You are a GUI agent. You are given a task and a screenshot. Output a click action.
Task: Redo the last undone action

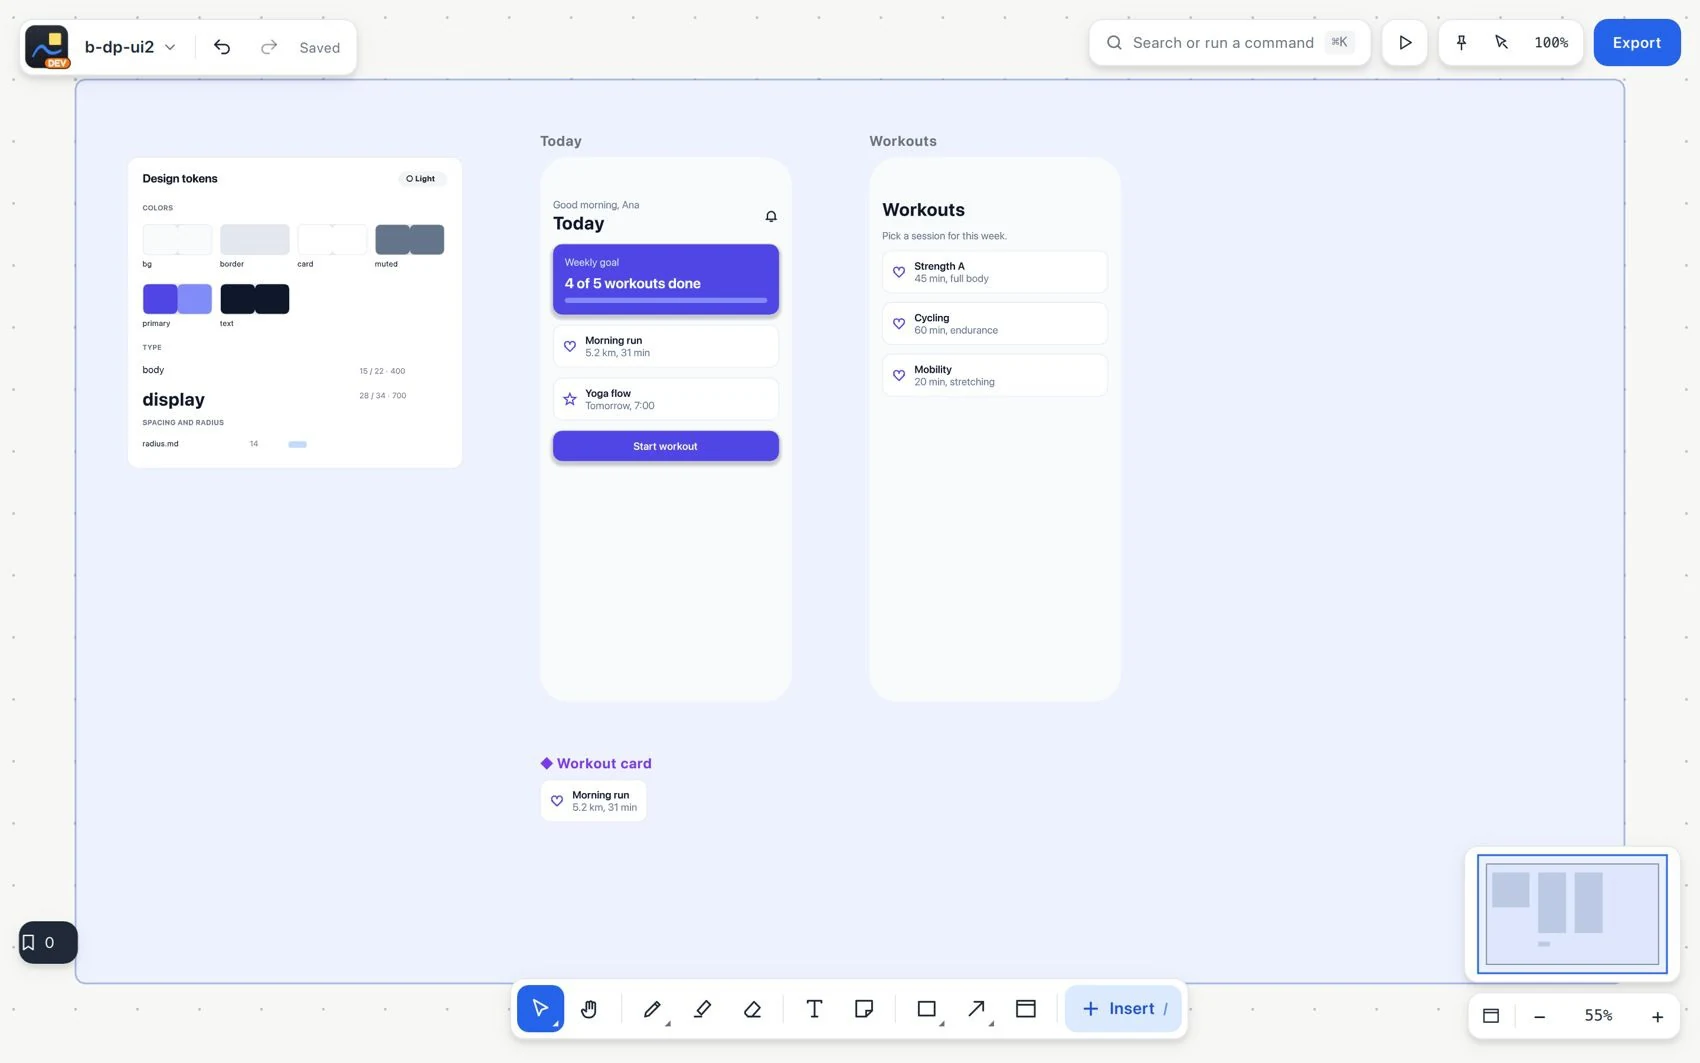pos(268,47)
